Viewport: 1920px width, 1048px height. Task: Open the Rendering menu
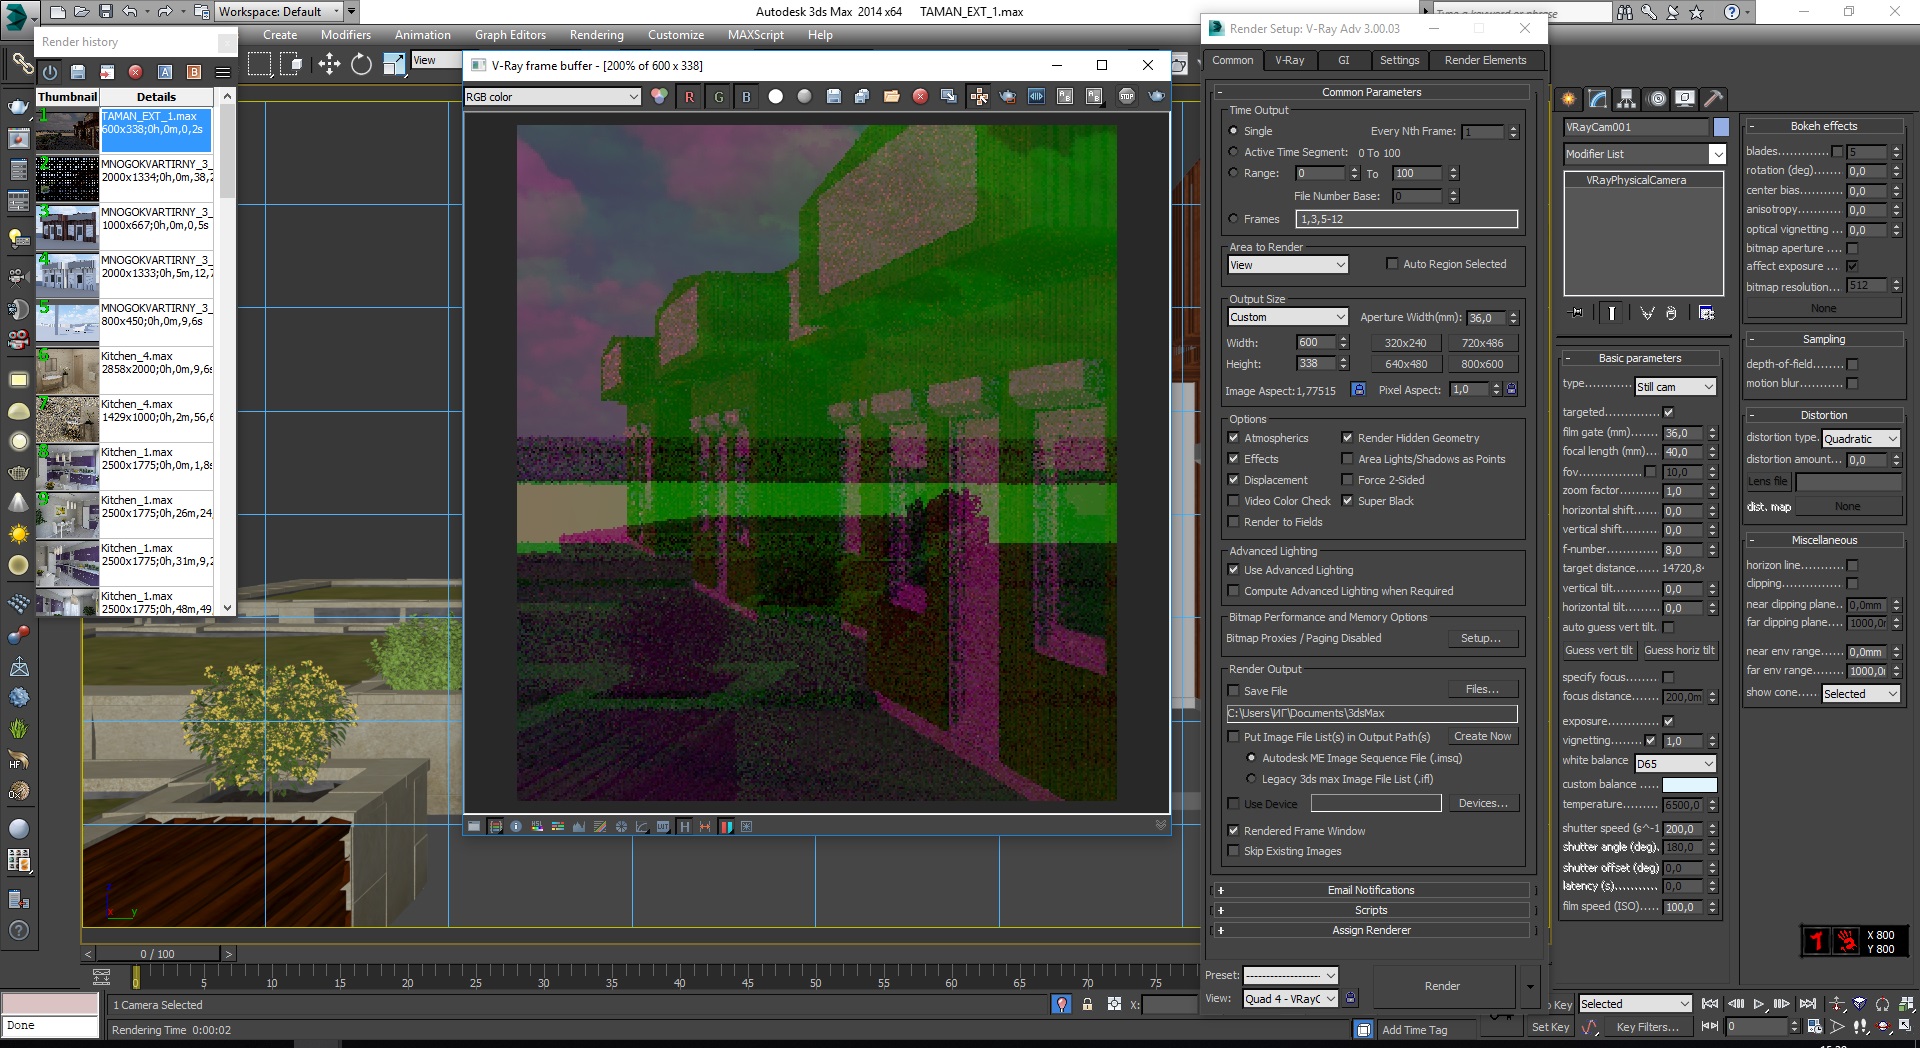pyautogui.click(x=597, y=35)
